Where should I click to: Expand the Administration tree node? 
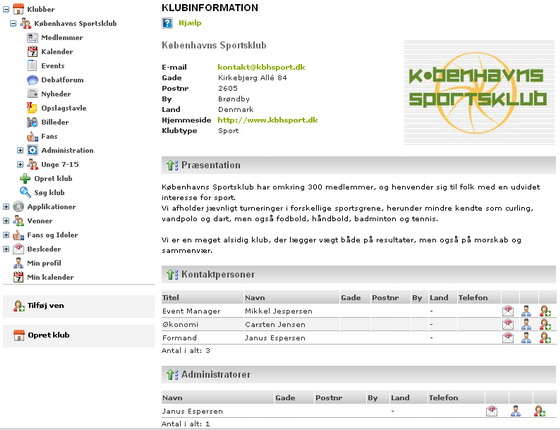20,150
